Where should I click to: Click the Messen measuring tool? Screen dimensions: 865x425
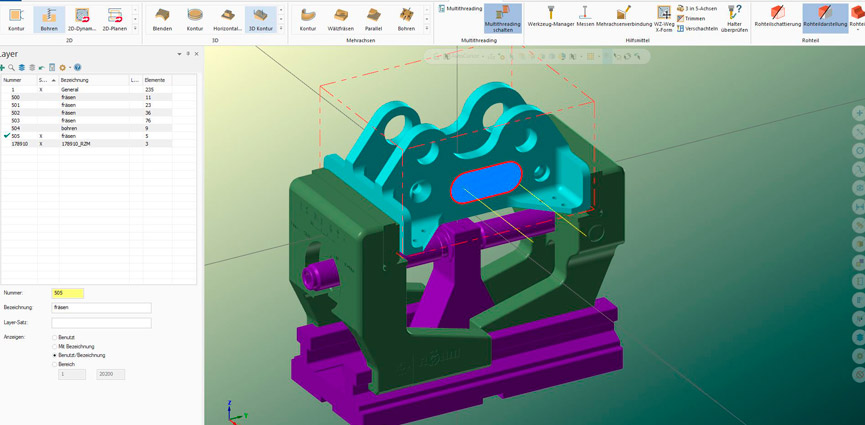(585, 16)
